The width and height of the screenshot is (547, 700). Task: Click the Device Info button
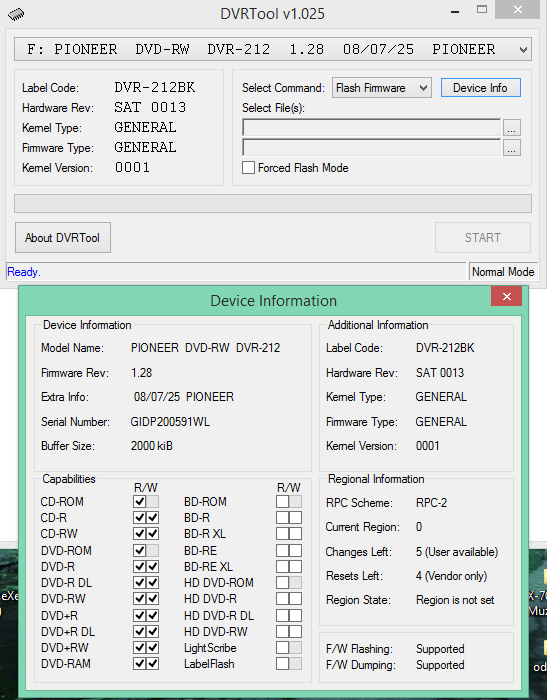click(x=480, y=88)
